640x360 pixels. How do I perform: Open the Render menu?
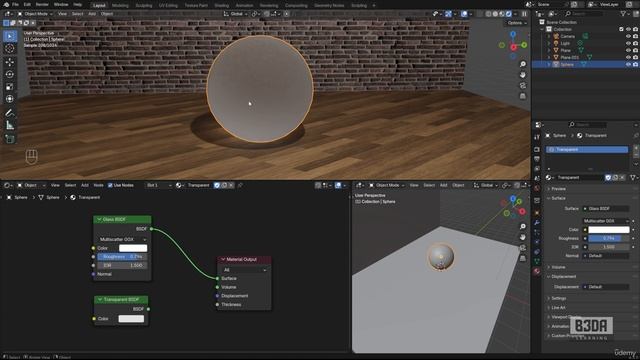pyautogui.click(x=42, y=4)
